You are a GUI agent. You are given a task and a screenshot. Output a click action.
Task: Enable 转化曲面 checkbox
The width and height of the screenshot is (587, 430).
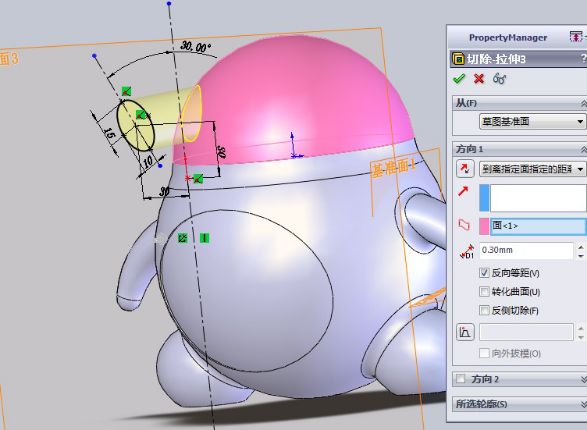click(x=484, y=292)
